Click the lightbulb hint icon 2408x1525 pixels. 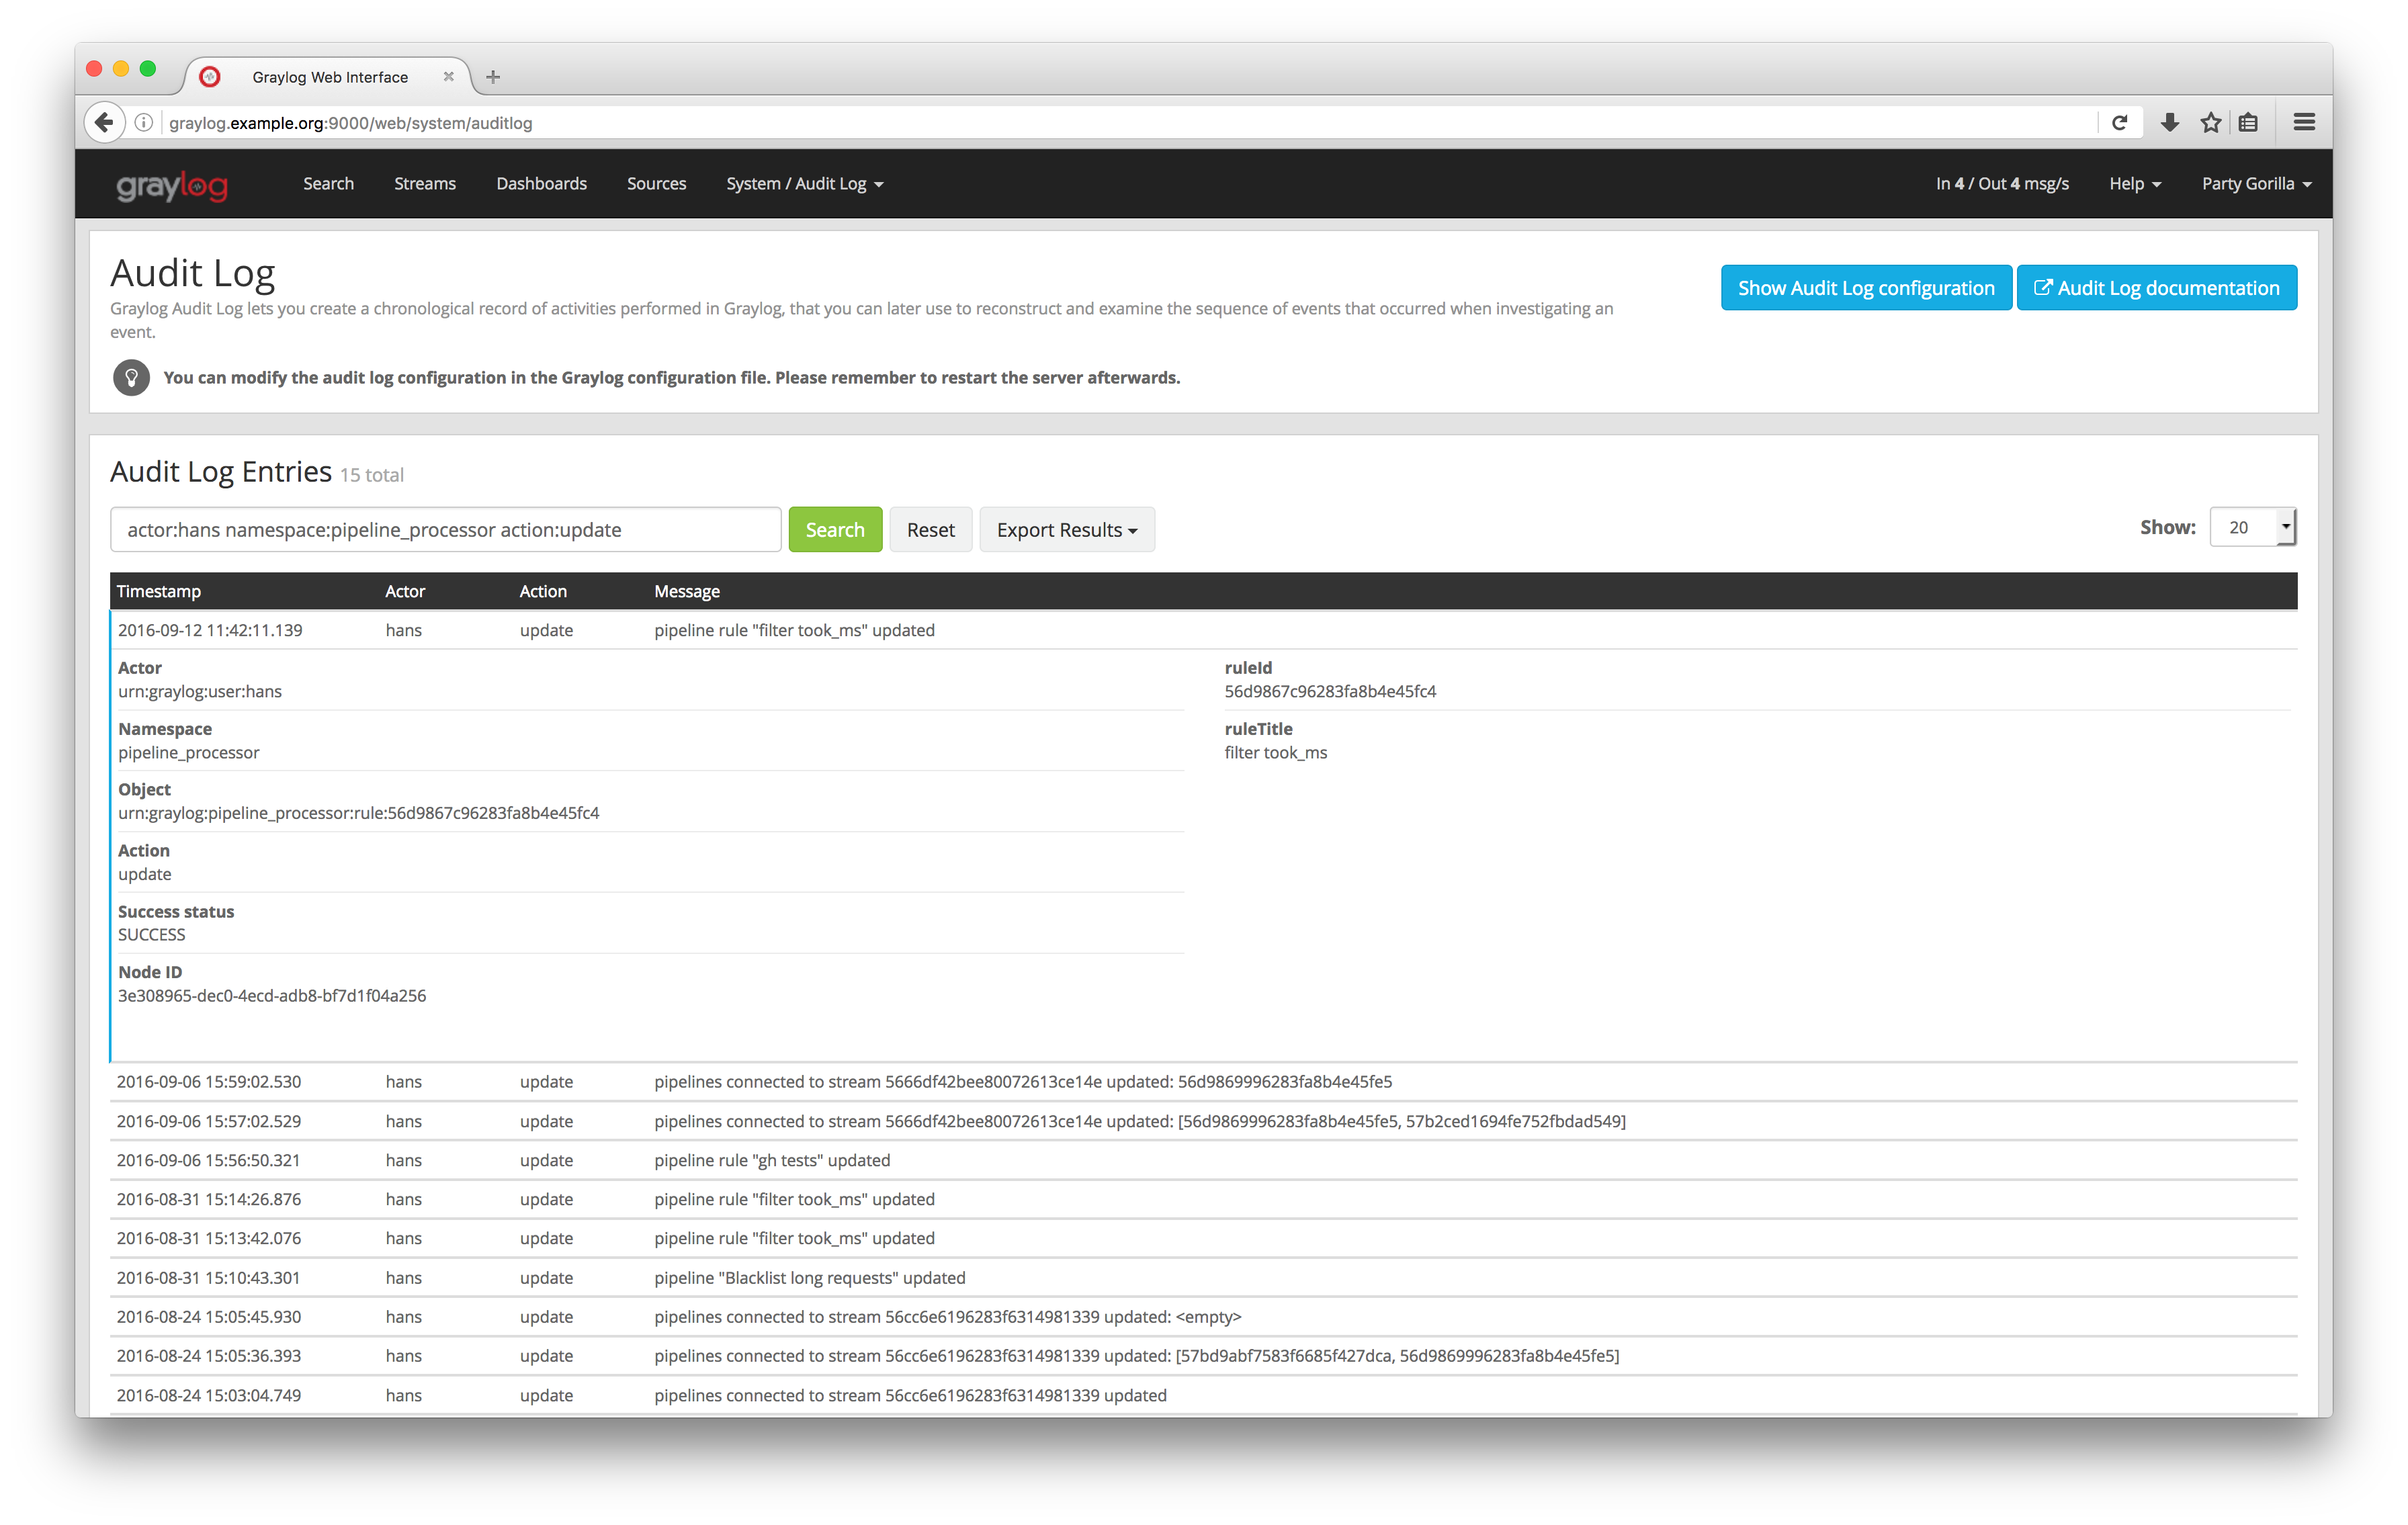(131, 378)
